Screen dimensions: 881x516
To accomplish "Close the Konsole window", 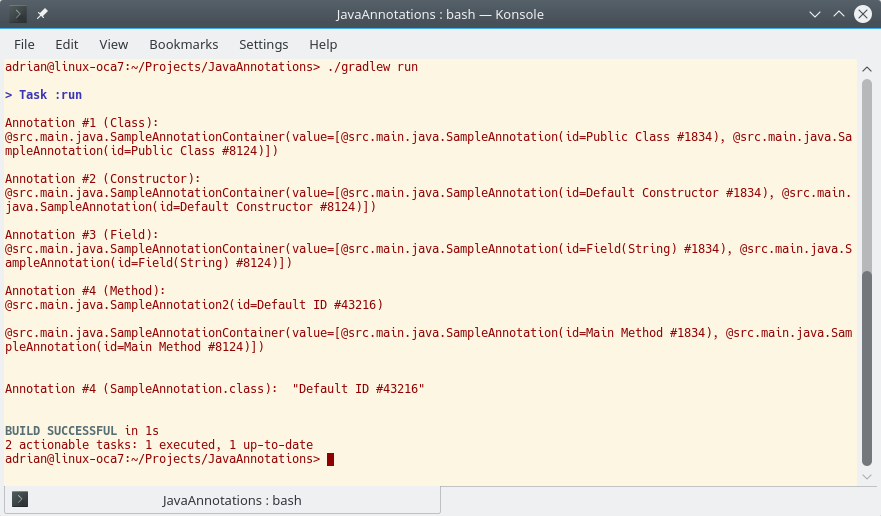I will (863, 14).
